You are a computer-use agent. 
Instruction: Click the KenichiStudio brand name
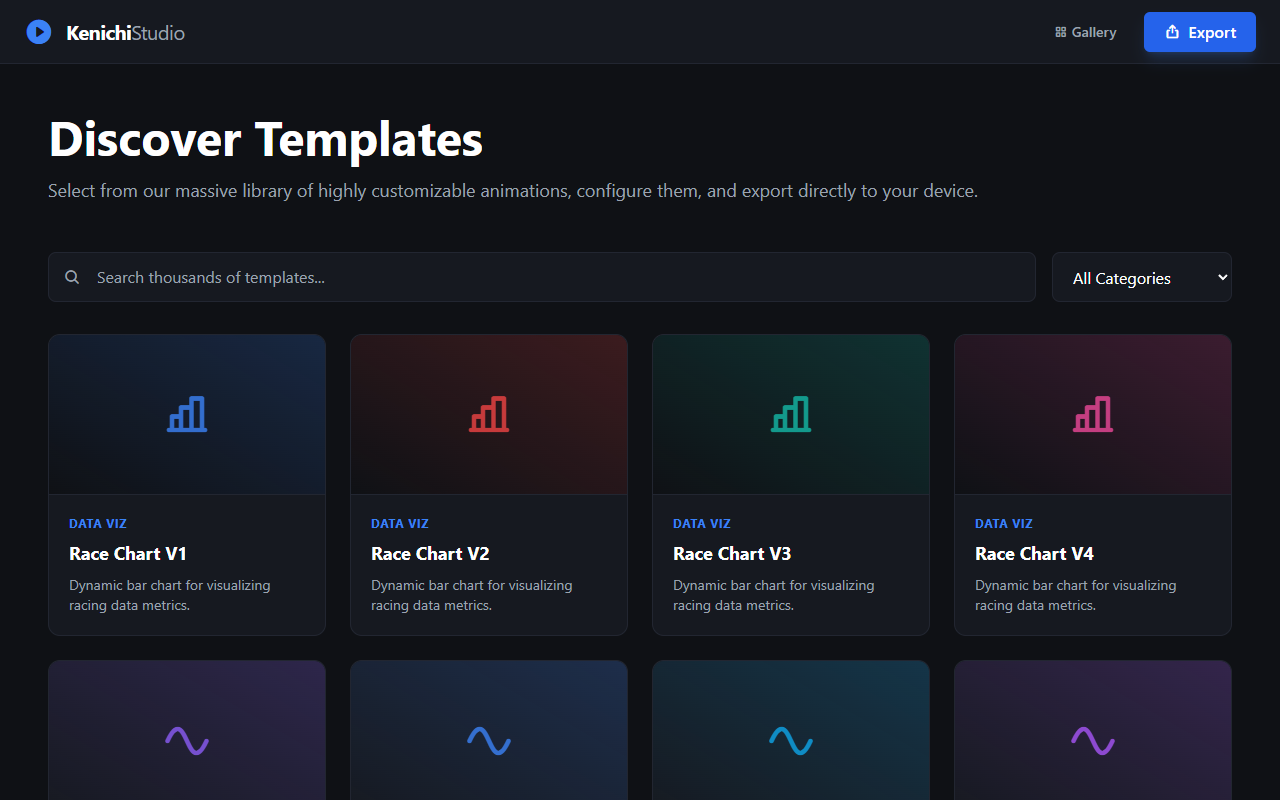(x=124, y=31)
